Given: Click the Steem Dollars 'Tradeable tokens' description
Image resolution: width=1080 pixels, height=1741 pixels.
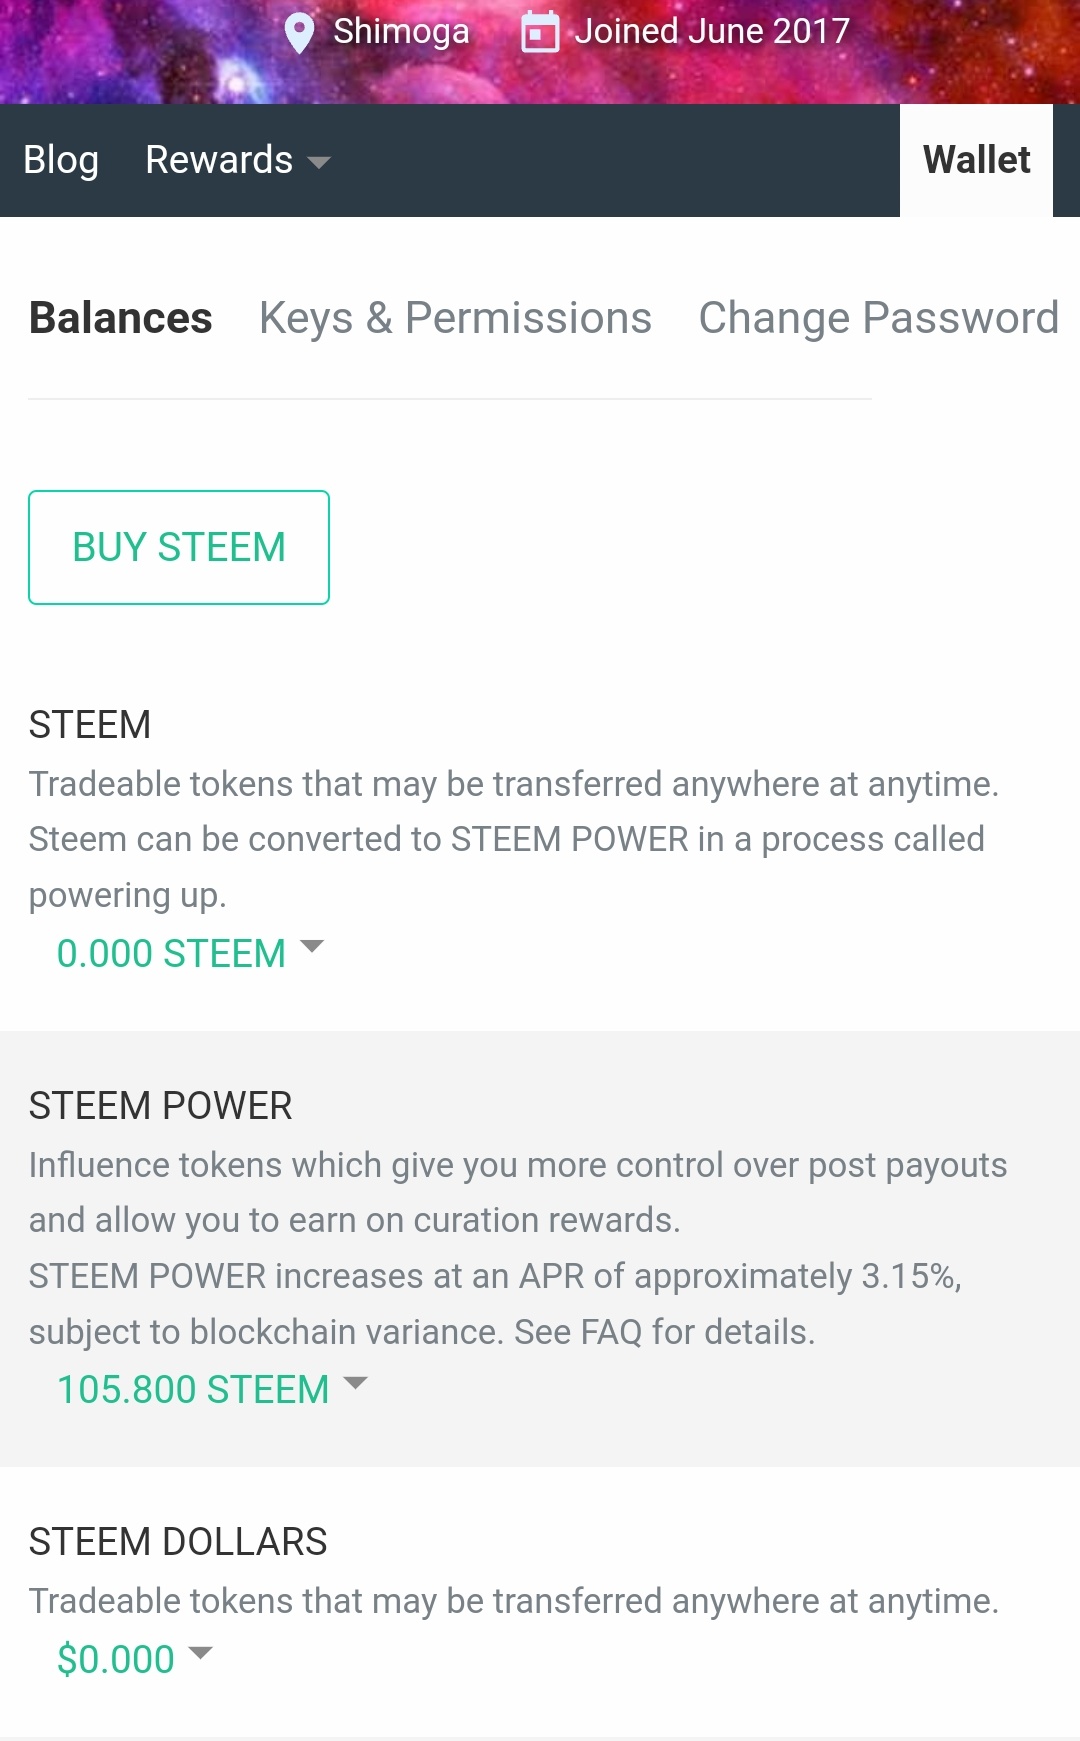Looking at the screenshot, I should (513, 1601).
